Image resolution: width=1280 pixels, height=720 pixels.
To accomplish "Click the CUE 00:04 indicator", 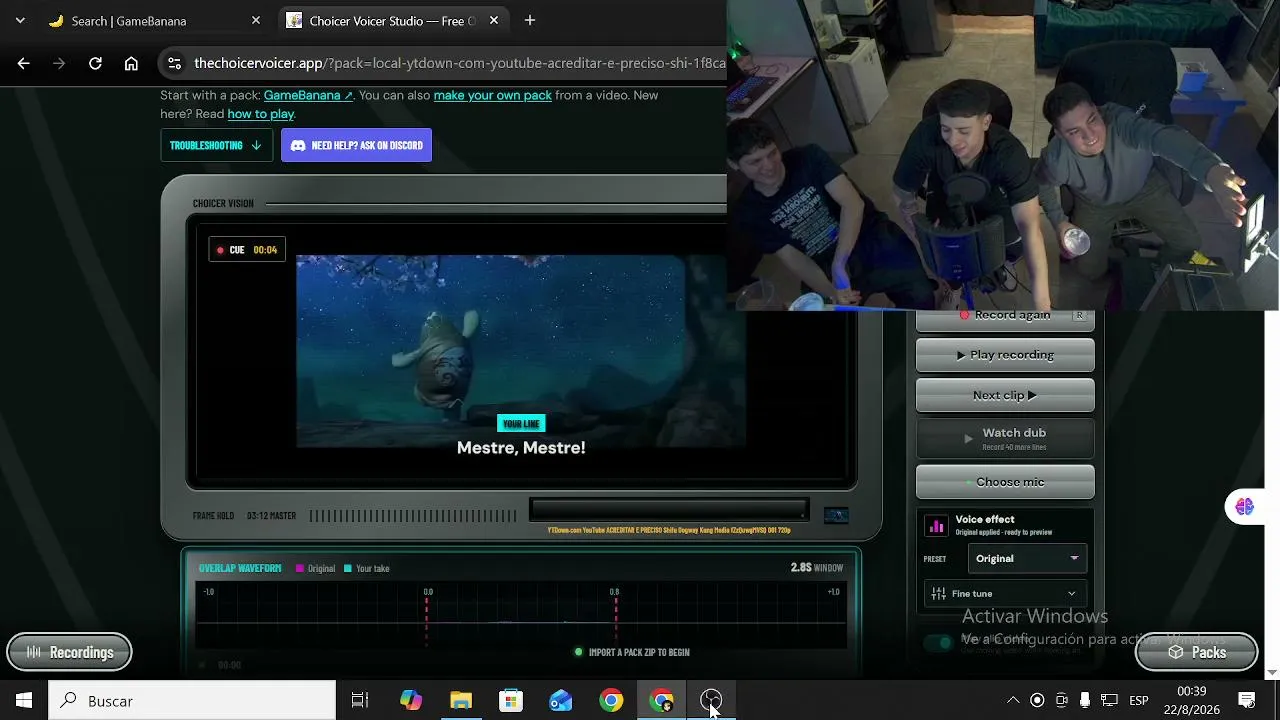I will click(x=247, y=250).
